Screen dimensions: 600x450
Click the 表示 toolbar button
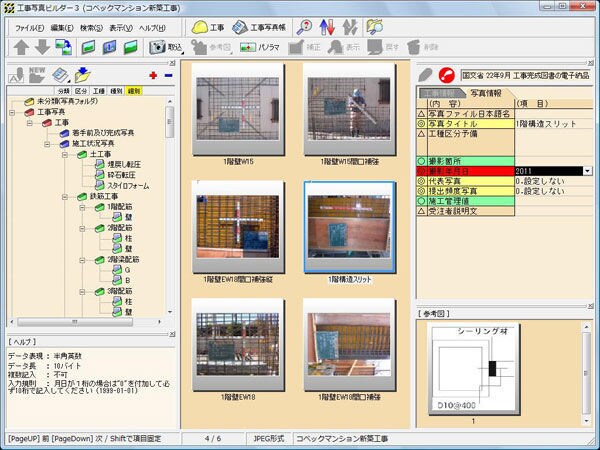[344, 47]
